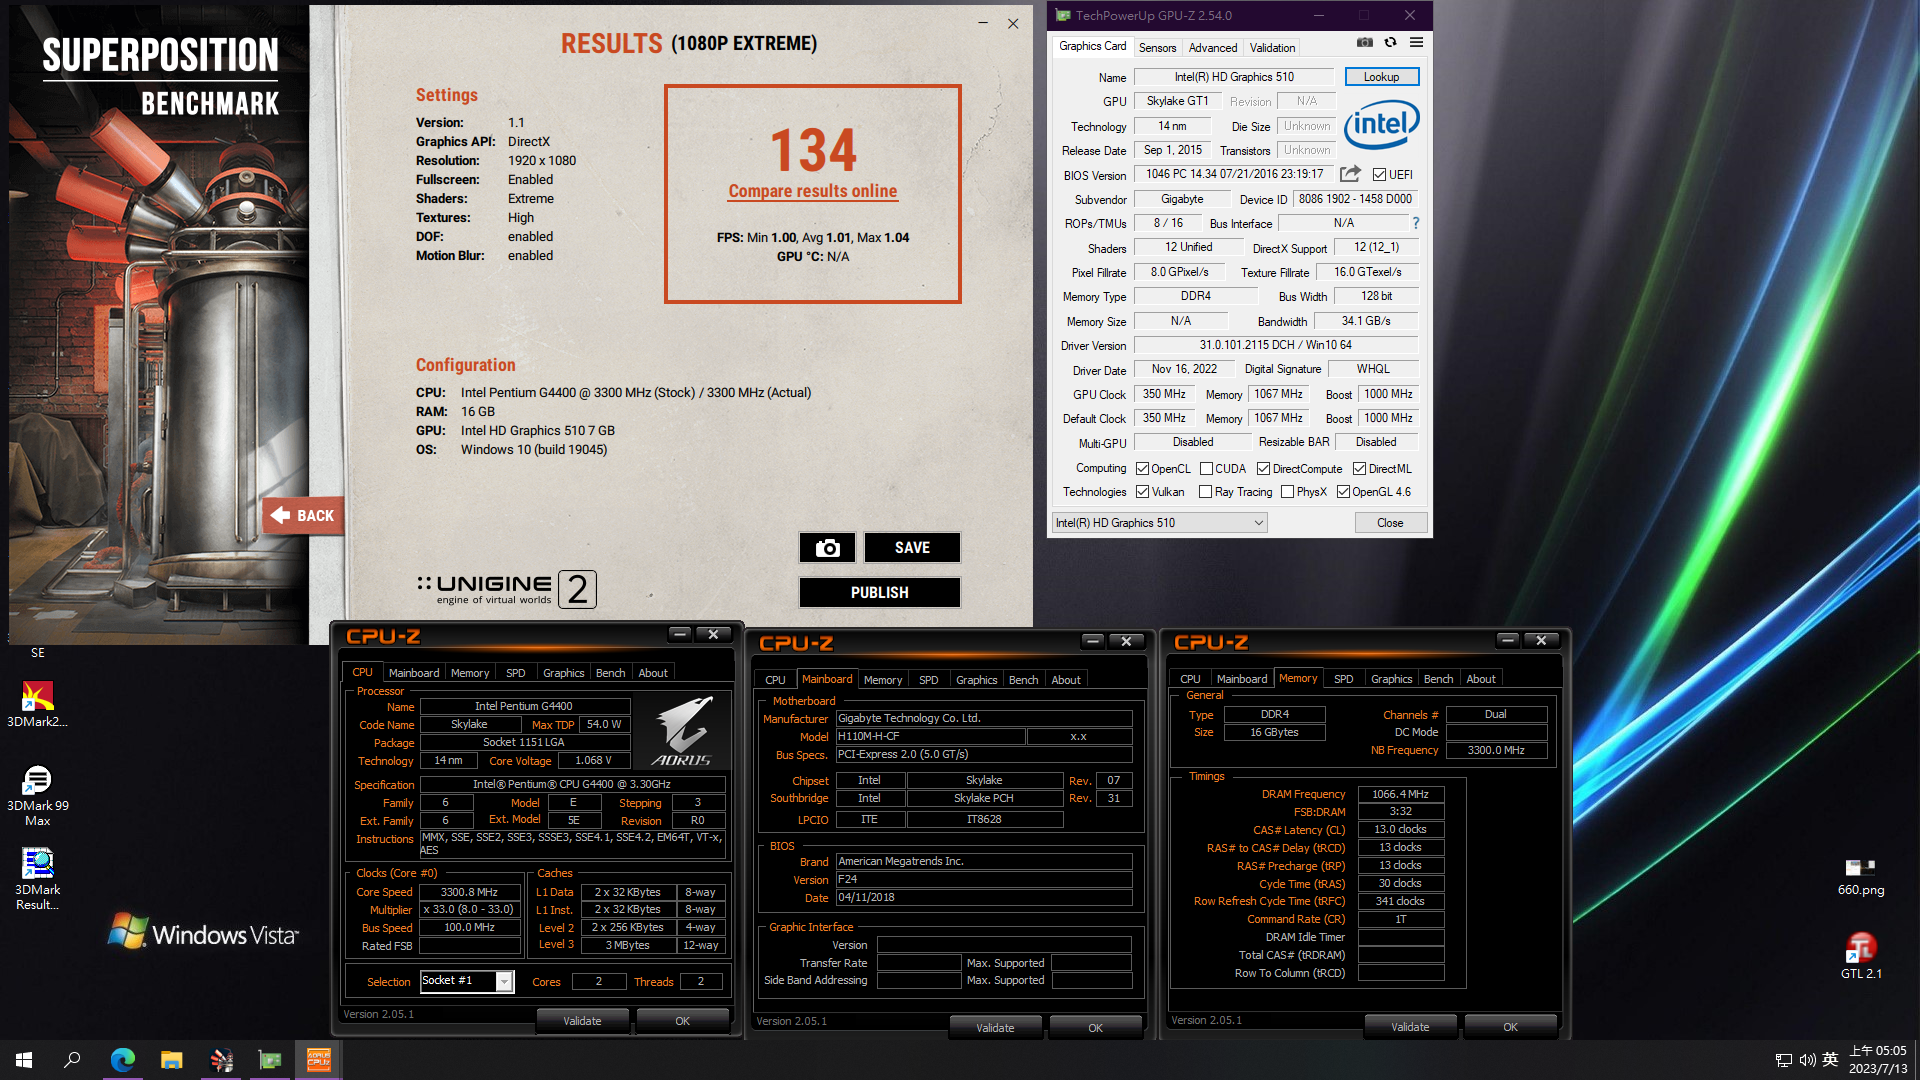Click the PUBLISH button
The width and height of the screenshot is (1920, 1080).
tap(879, 592)
